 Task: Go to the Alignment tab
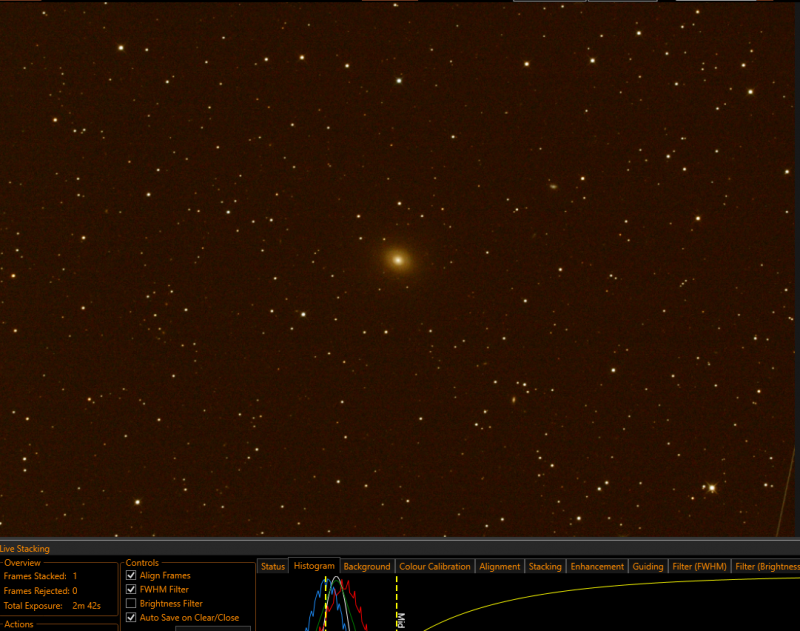(499, 566)
